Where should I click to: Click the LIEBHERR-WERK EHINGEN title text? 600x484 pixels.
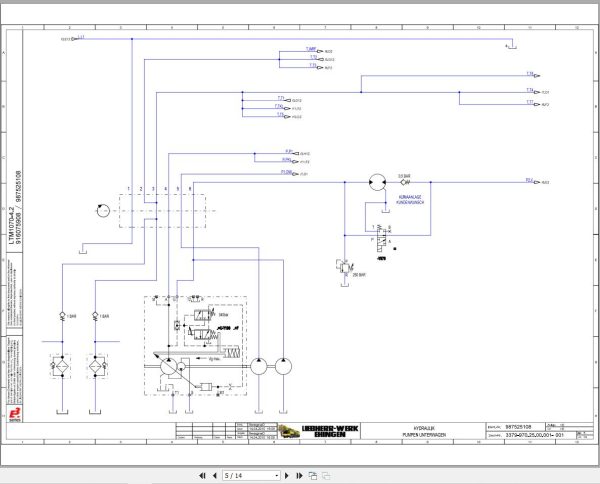click(x=330, y=431)
